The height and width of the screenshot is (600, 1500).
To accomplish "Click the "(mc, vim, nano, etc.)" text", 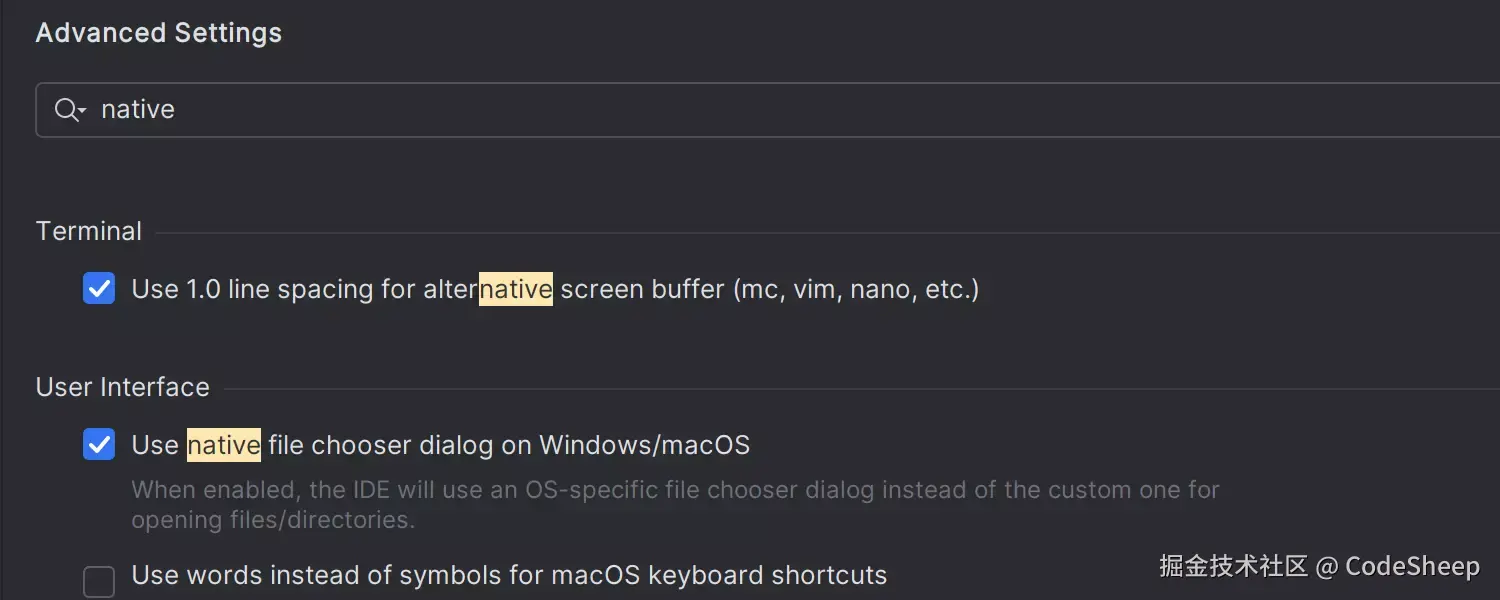I will coord(856,290).
